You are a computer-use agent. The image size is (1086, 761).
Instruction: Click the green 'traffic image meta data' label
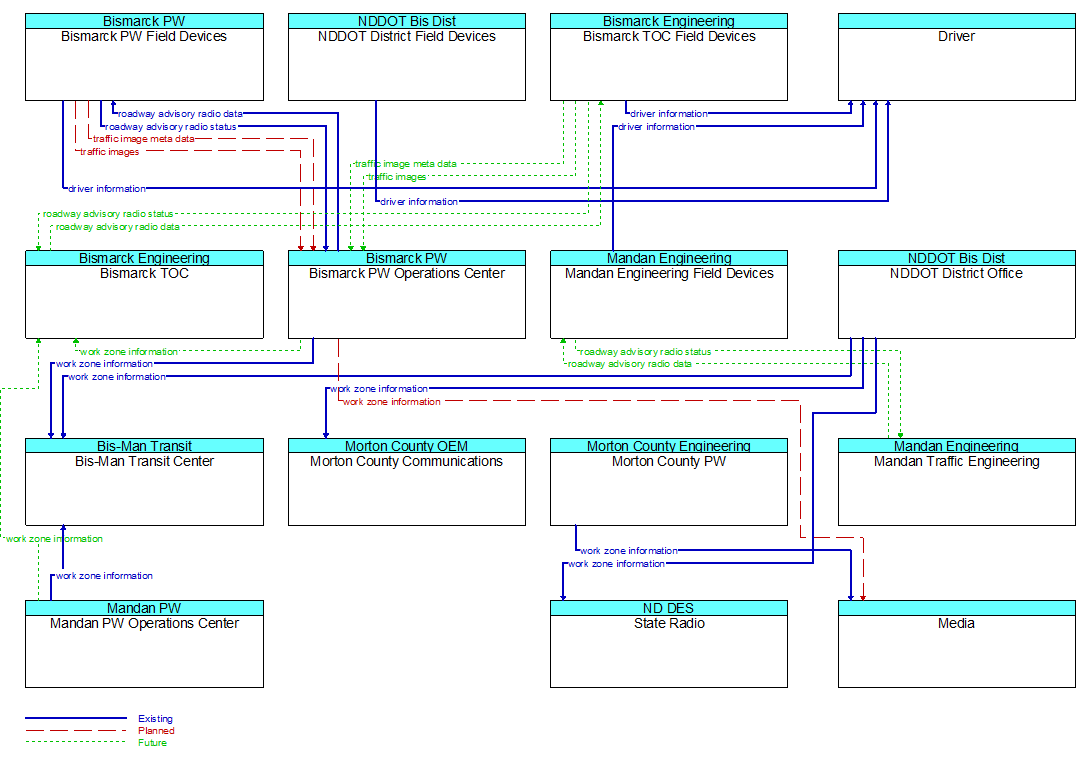point(406,164)
